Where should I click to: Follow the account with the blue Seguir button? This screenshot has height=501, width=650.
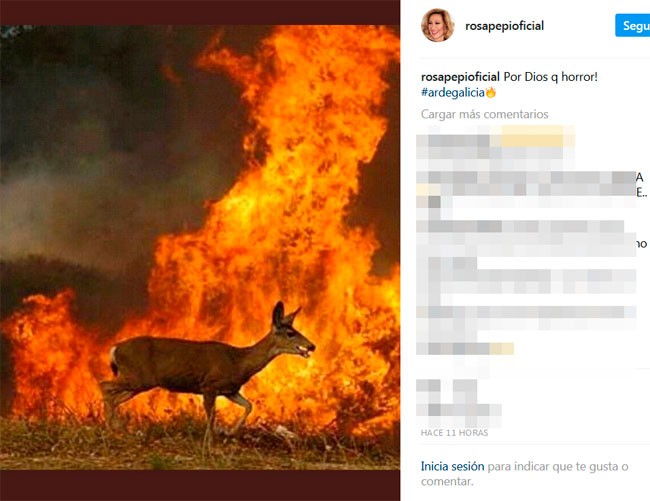[x=633, y=25]
